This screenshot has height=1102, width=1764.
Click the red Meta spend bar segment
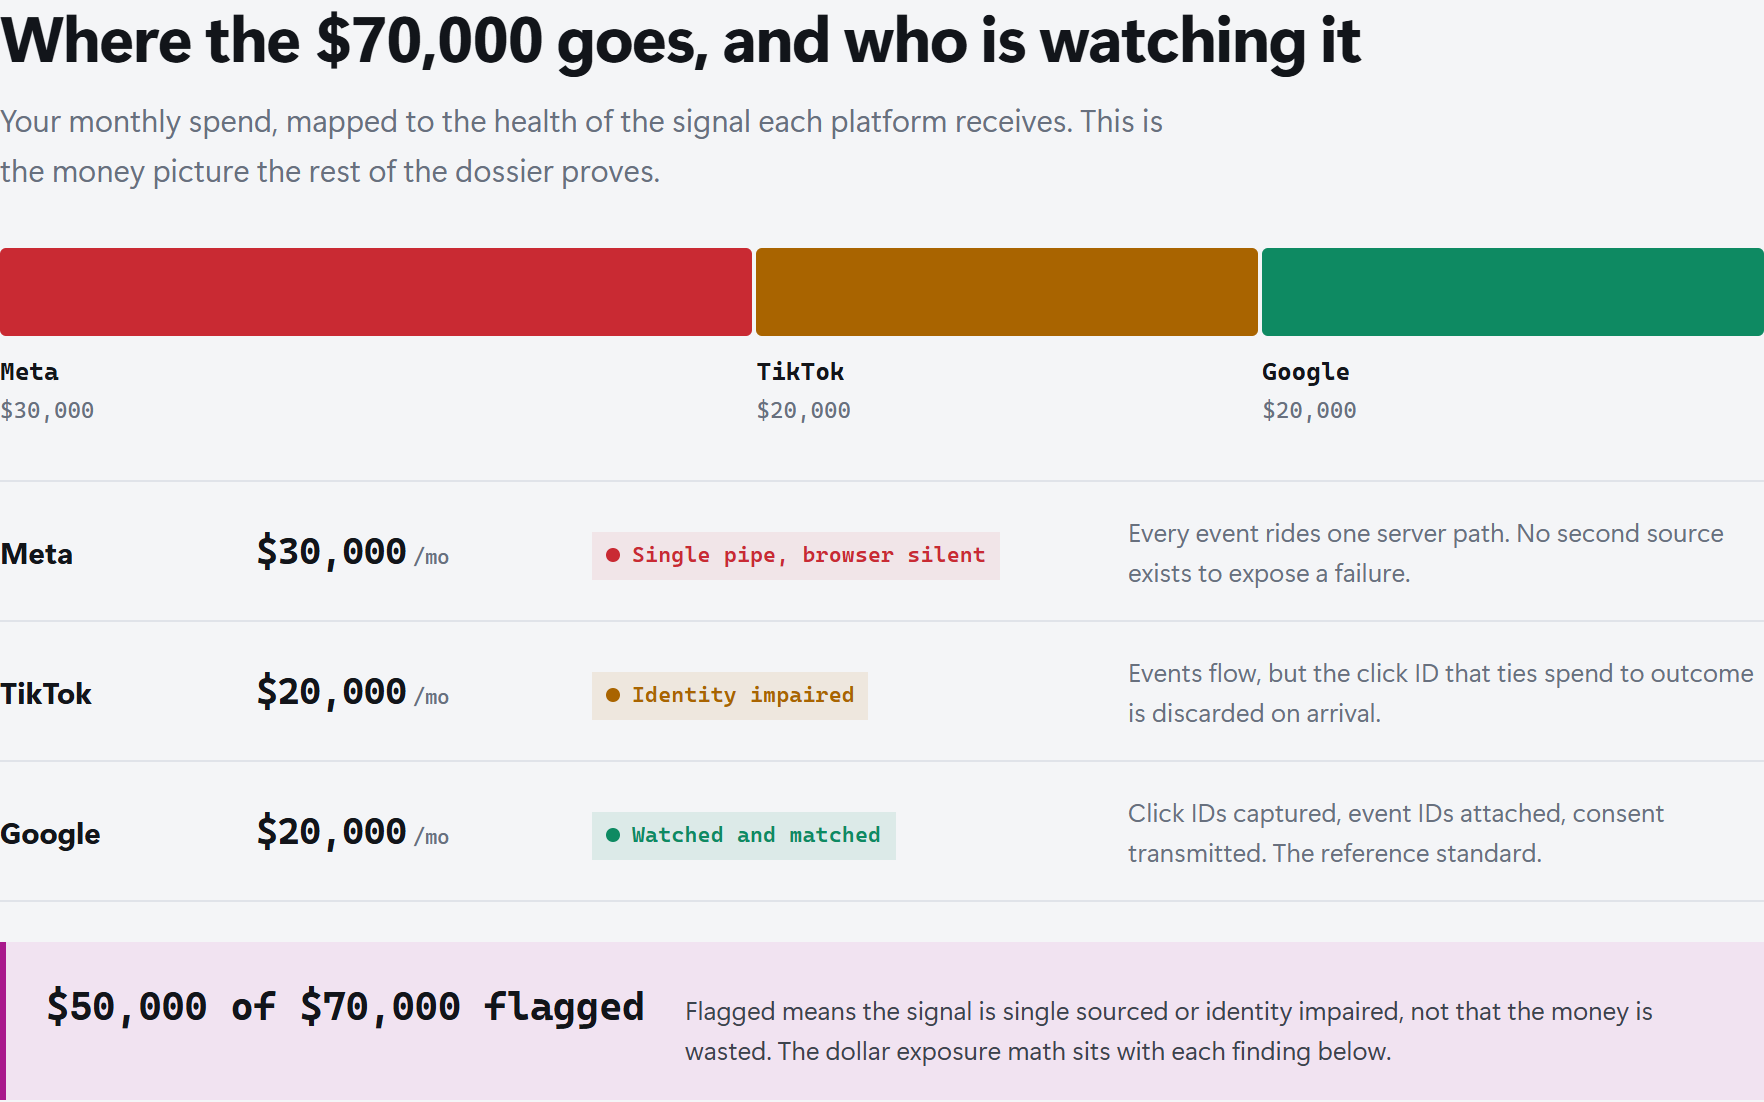point(376,292)
